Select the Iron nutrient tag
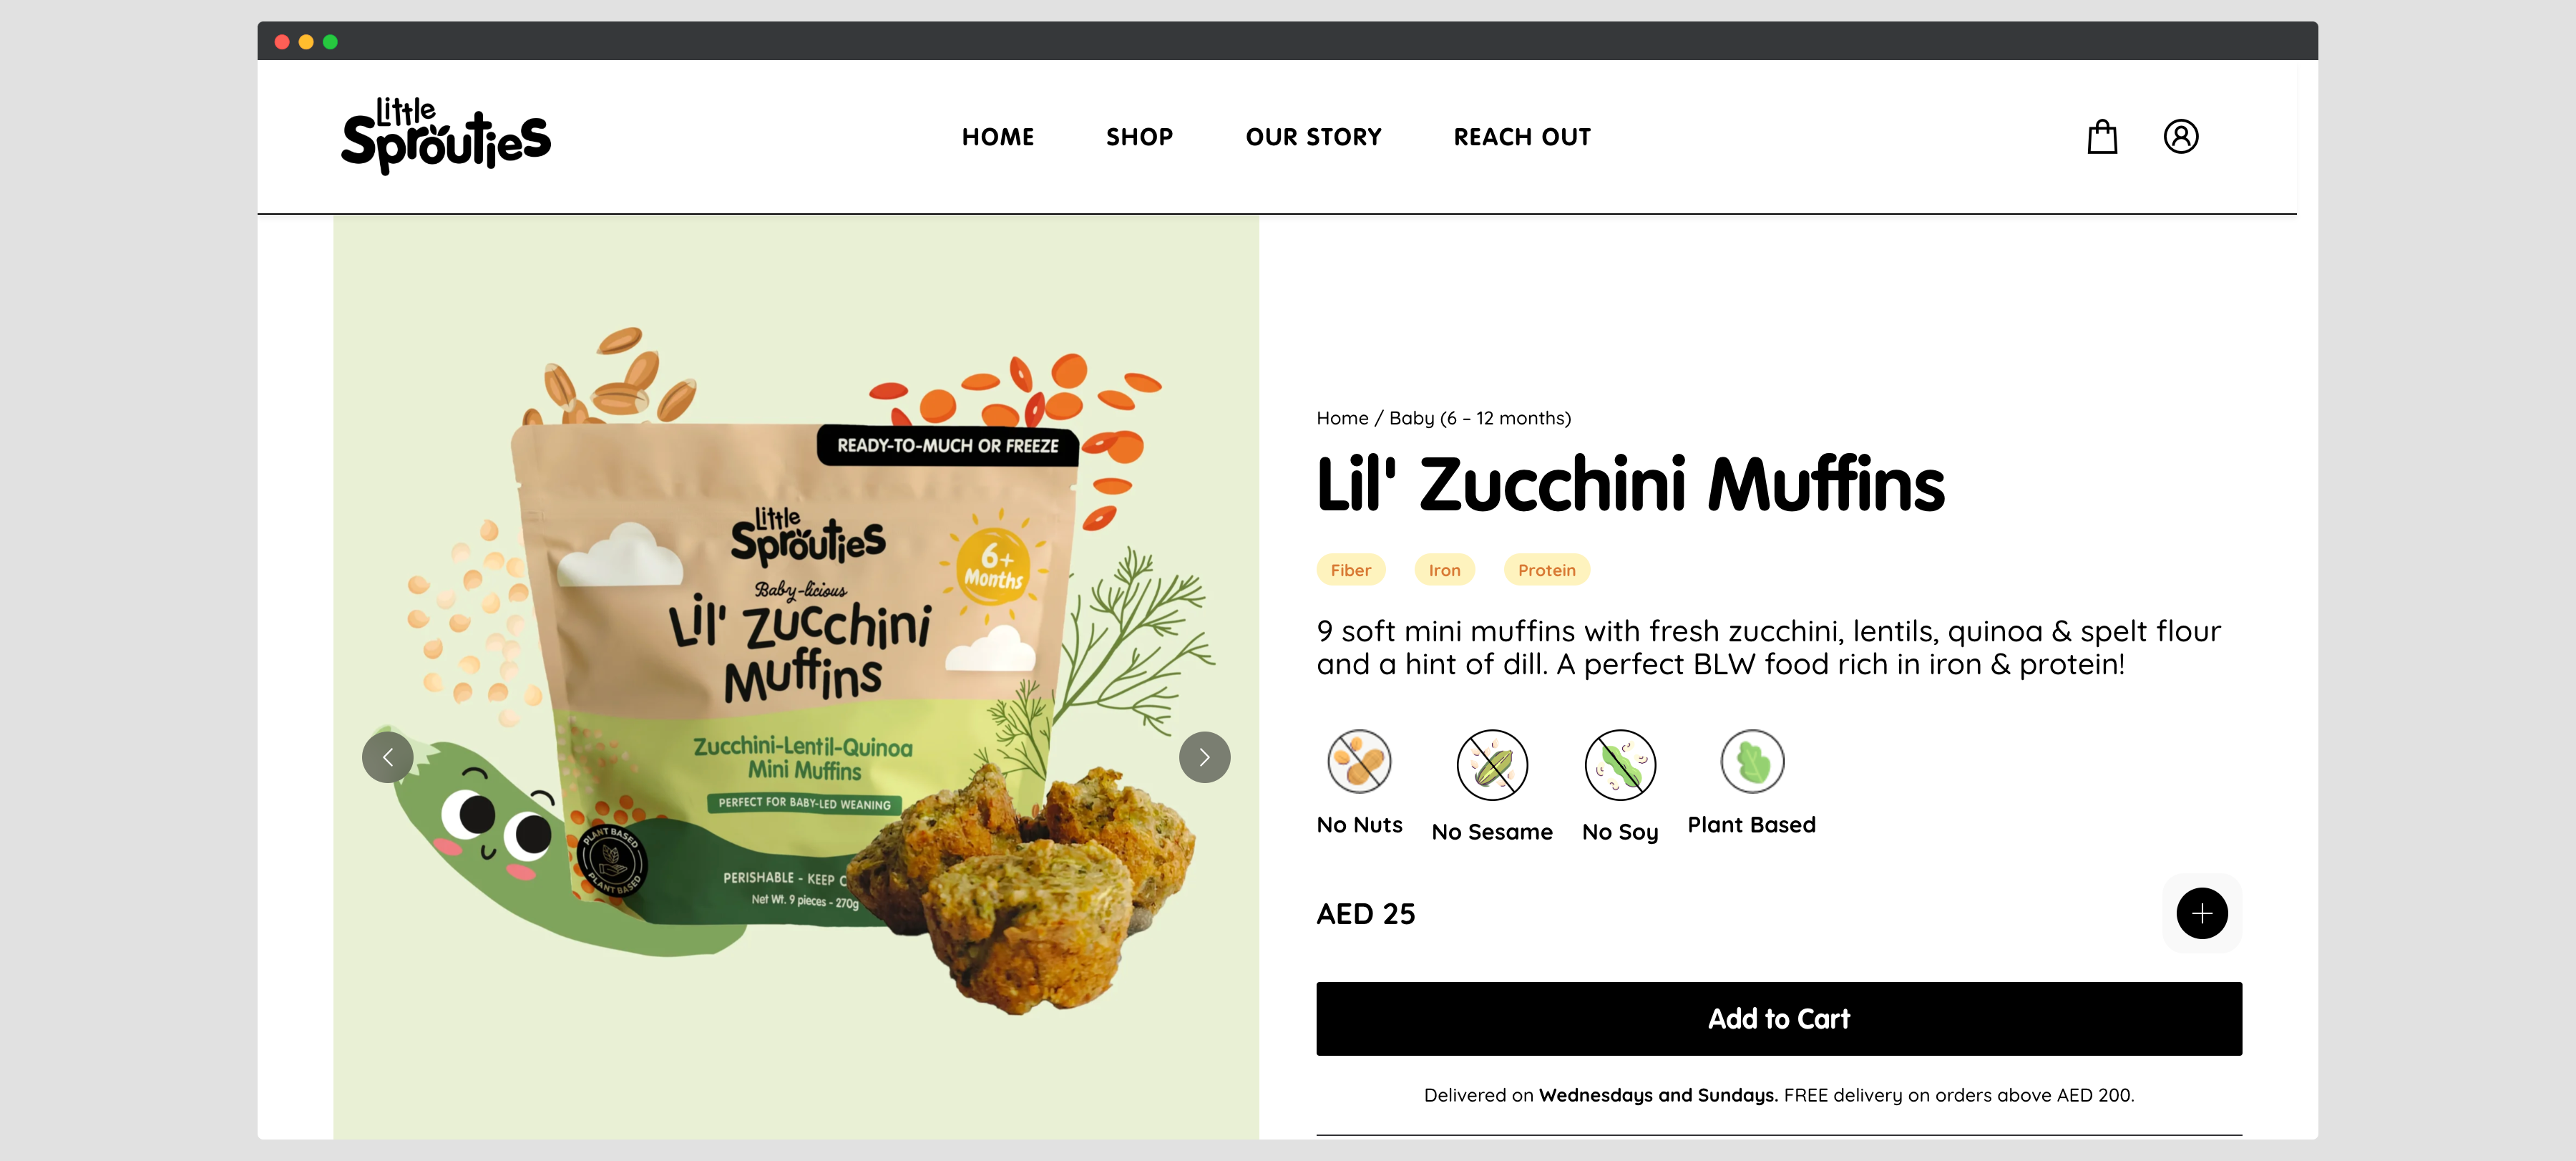The image size is (2576, 1161). [1444, 570]
